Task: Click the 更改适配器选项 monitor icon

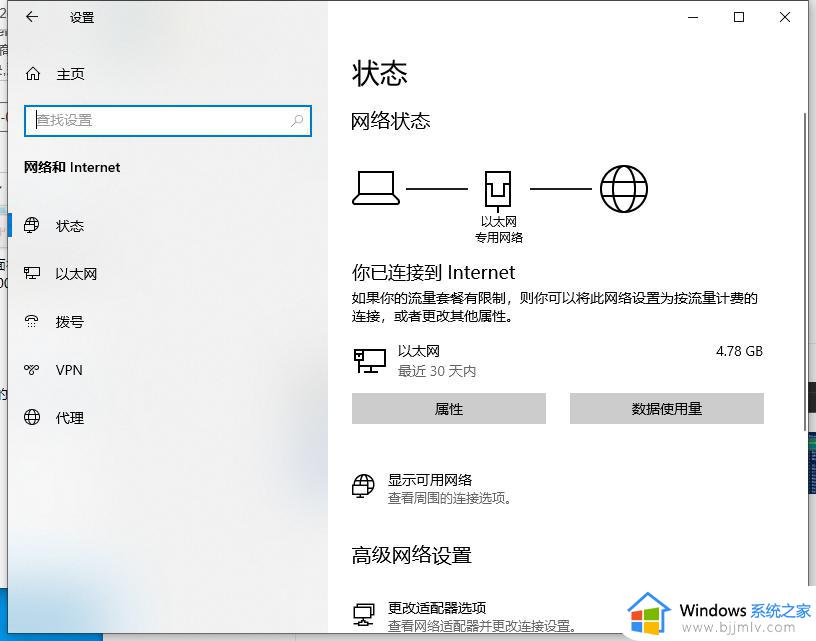Action: pyautogui.click(x=363, y=614)
